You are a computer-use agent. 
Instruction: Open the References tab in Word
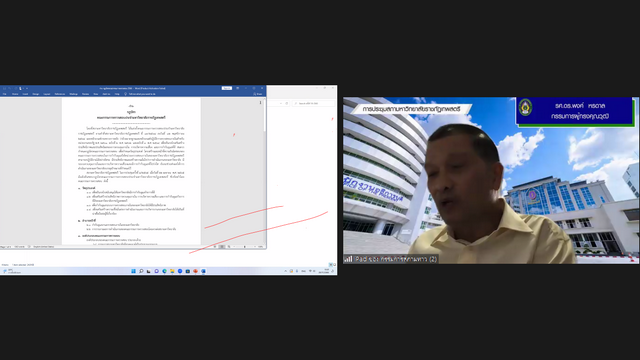click(60, 94)
